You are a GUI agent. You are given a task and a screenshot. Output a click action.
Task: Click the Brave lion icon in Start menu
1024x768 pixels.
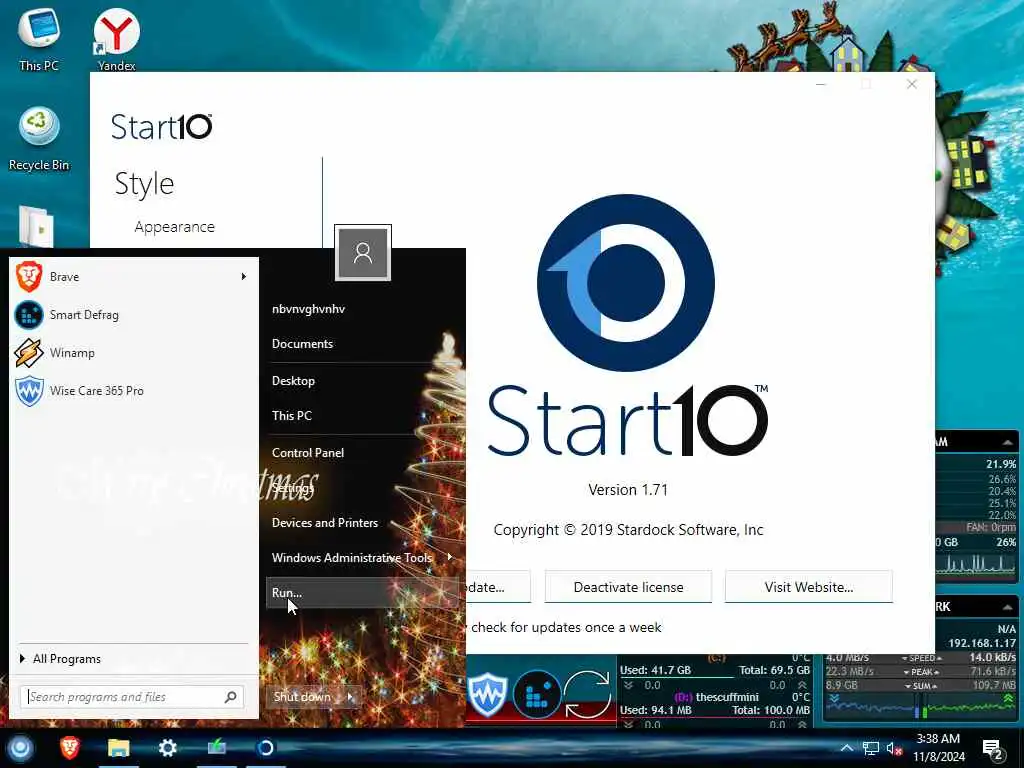click(x=29, y=276)
